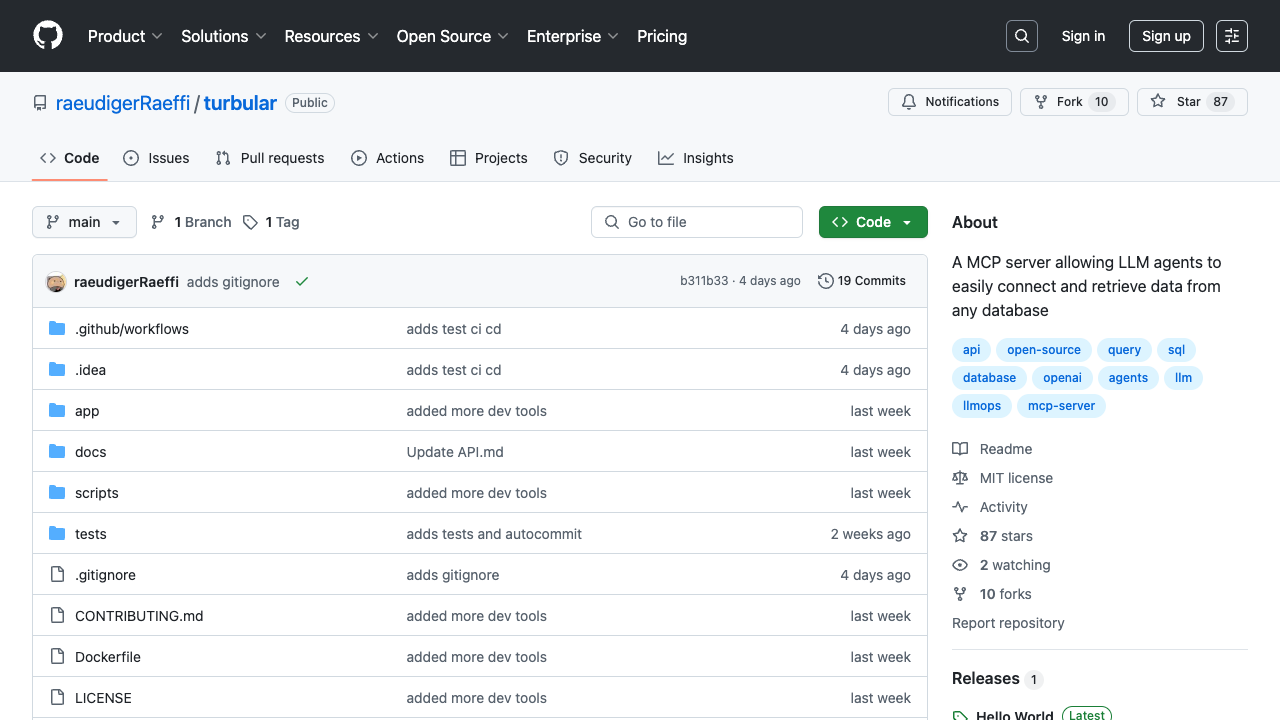1280x720 pixels.
Task: Click the database topic tag
Action: coord(989,378)
